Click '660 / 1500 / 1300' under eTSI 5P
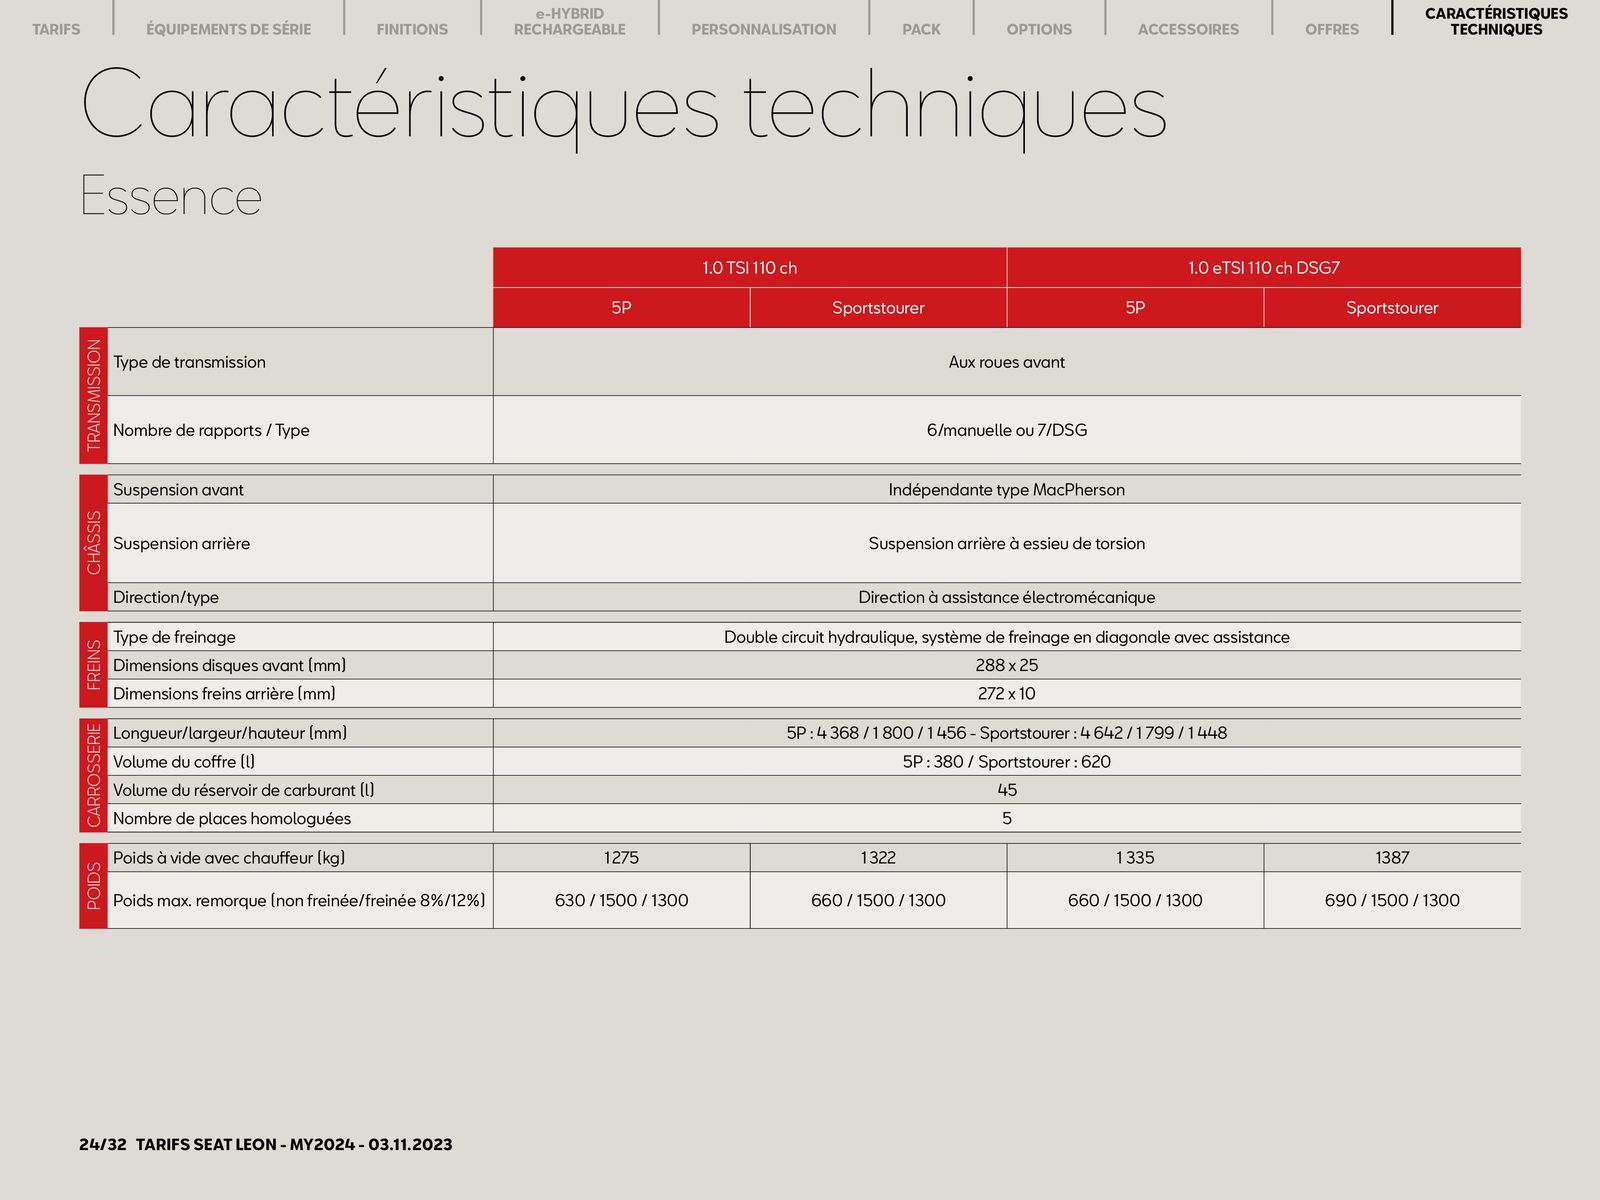This screenshot has height=1200, width=1600. 1135,900
